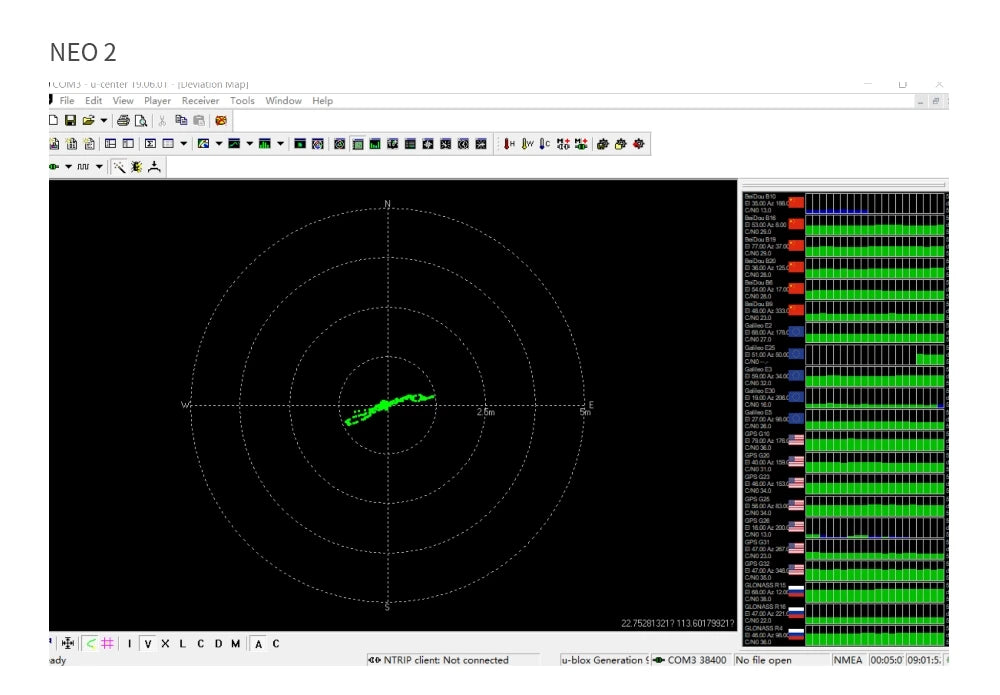Toggle the 'A' button in bottom toolbar
The image size is (1000, 695).
(x=258, y=644)
